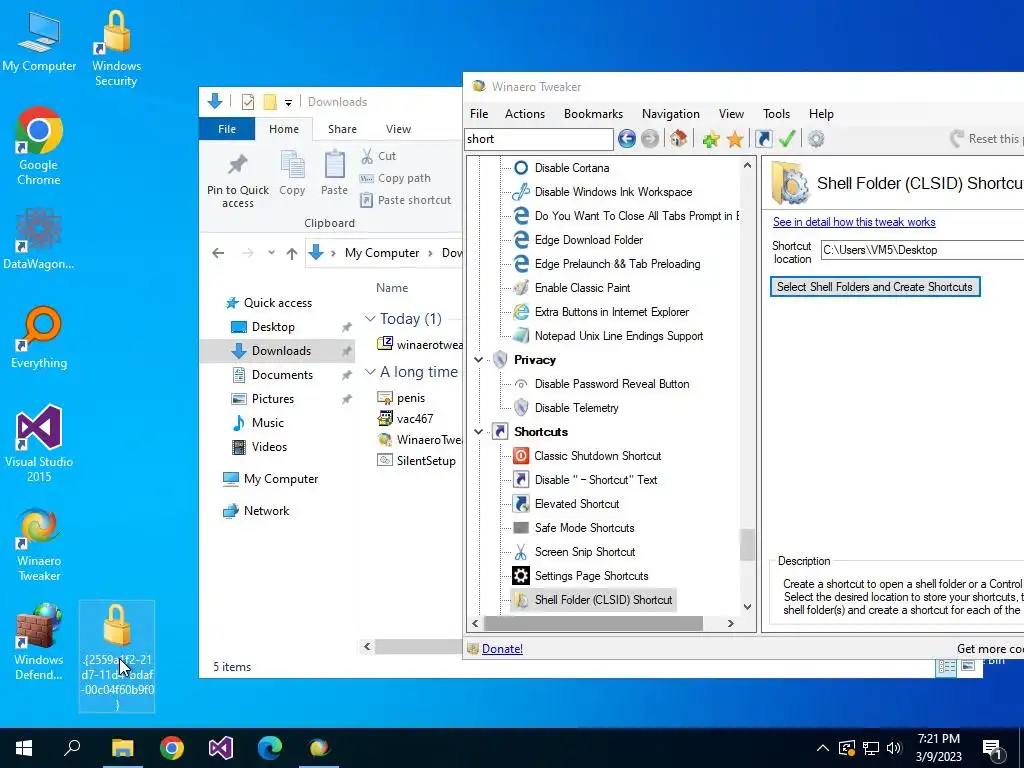
Task: Open the notification center icon
Action: [993, 749]
